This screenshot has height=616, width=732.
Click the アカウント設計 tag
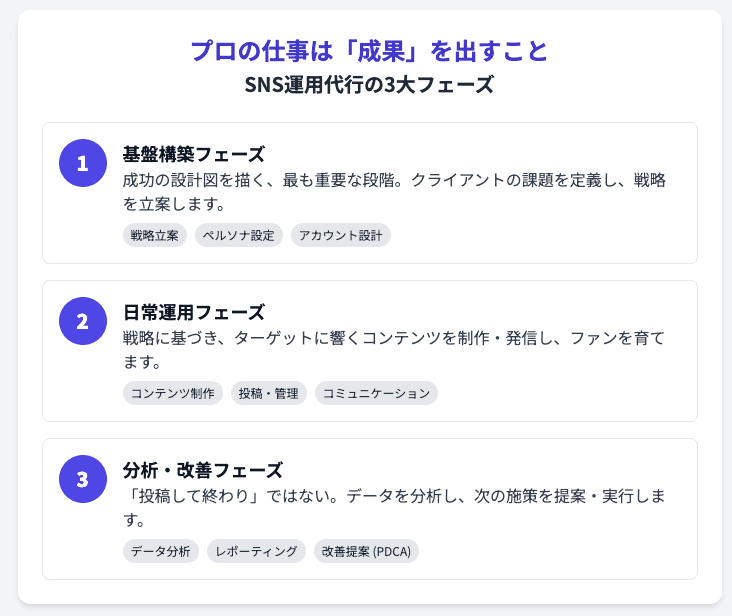coord(341,235)
